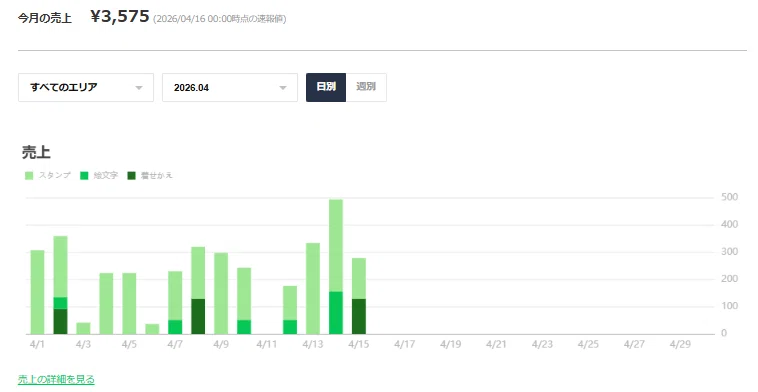
Task: Select the 絵文字 segment on 4/10
Action: click(x=244, y=327)
